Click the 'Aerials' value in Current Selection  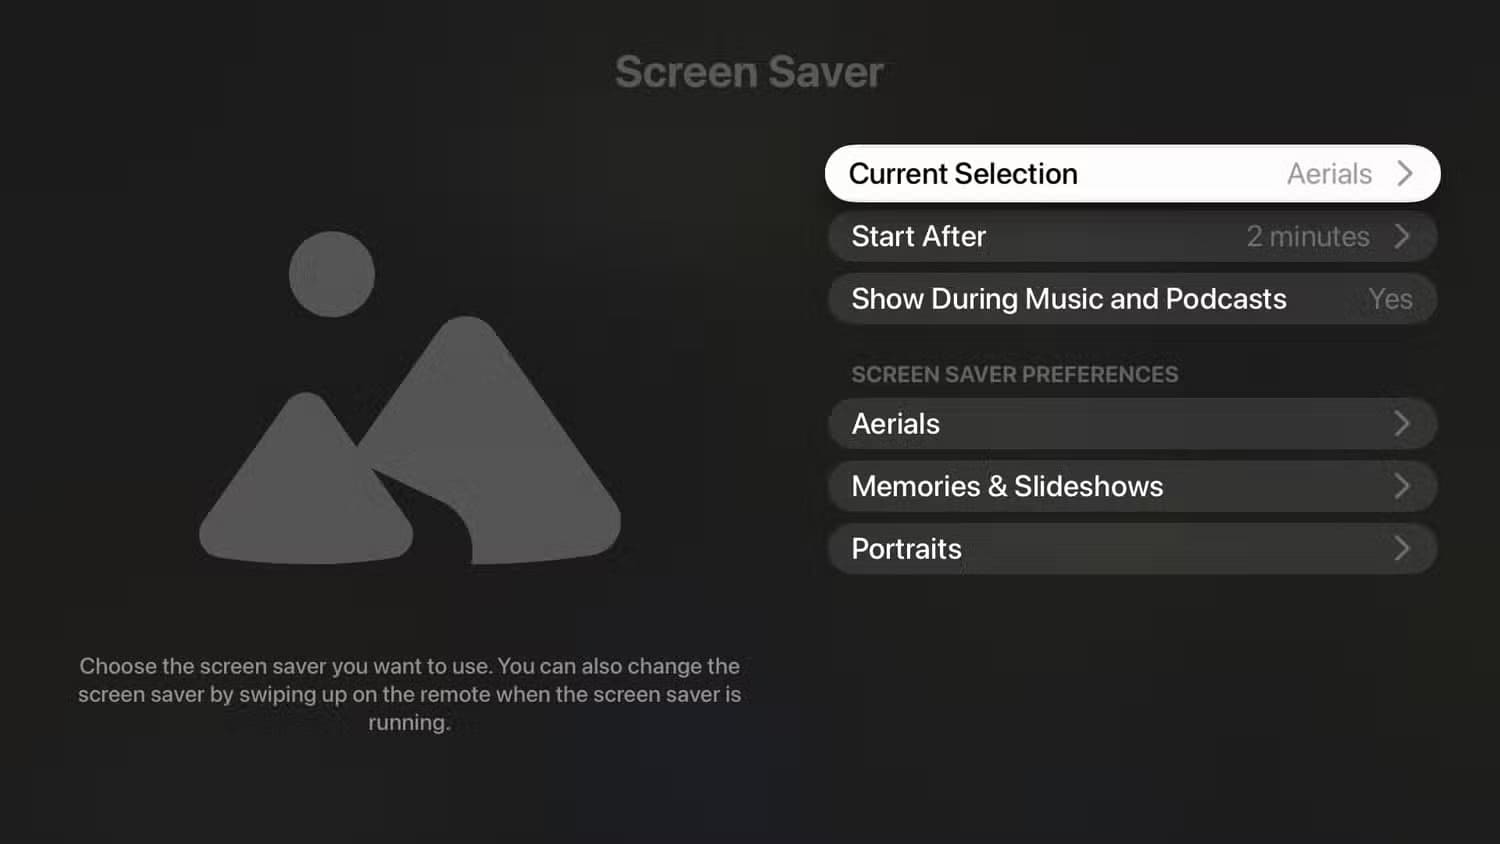tap(1329, 174)
